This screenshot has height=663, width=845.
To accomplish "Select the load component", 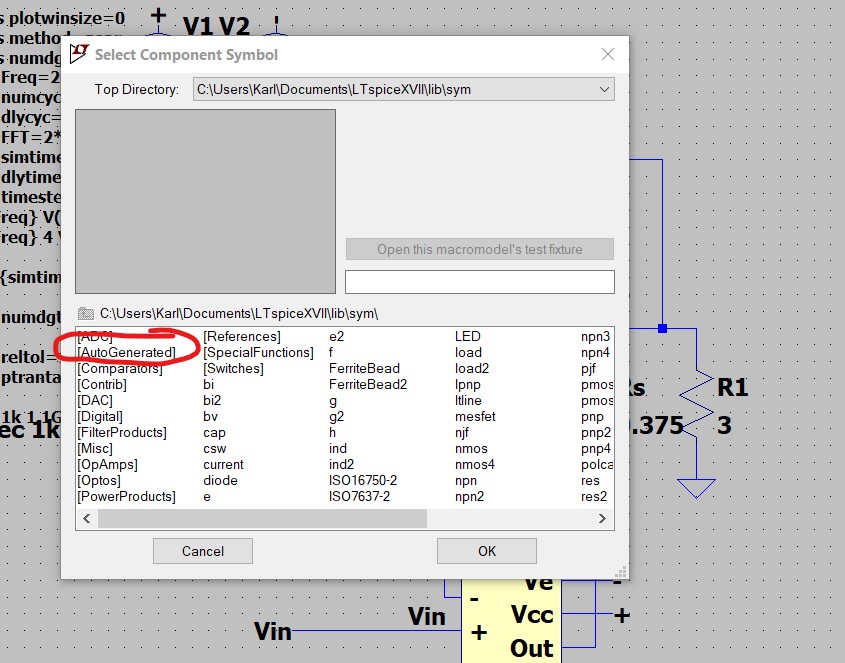I will coord(468,353).
